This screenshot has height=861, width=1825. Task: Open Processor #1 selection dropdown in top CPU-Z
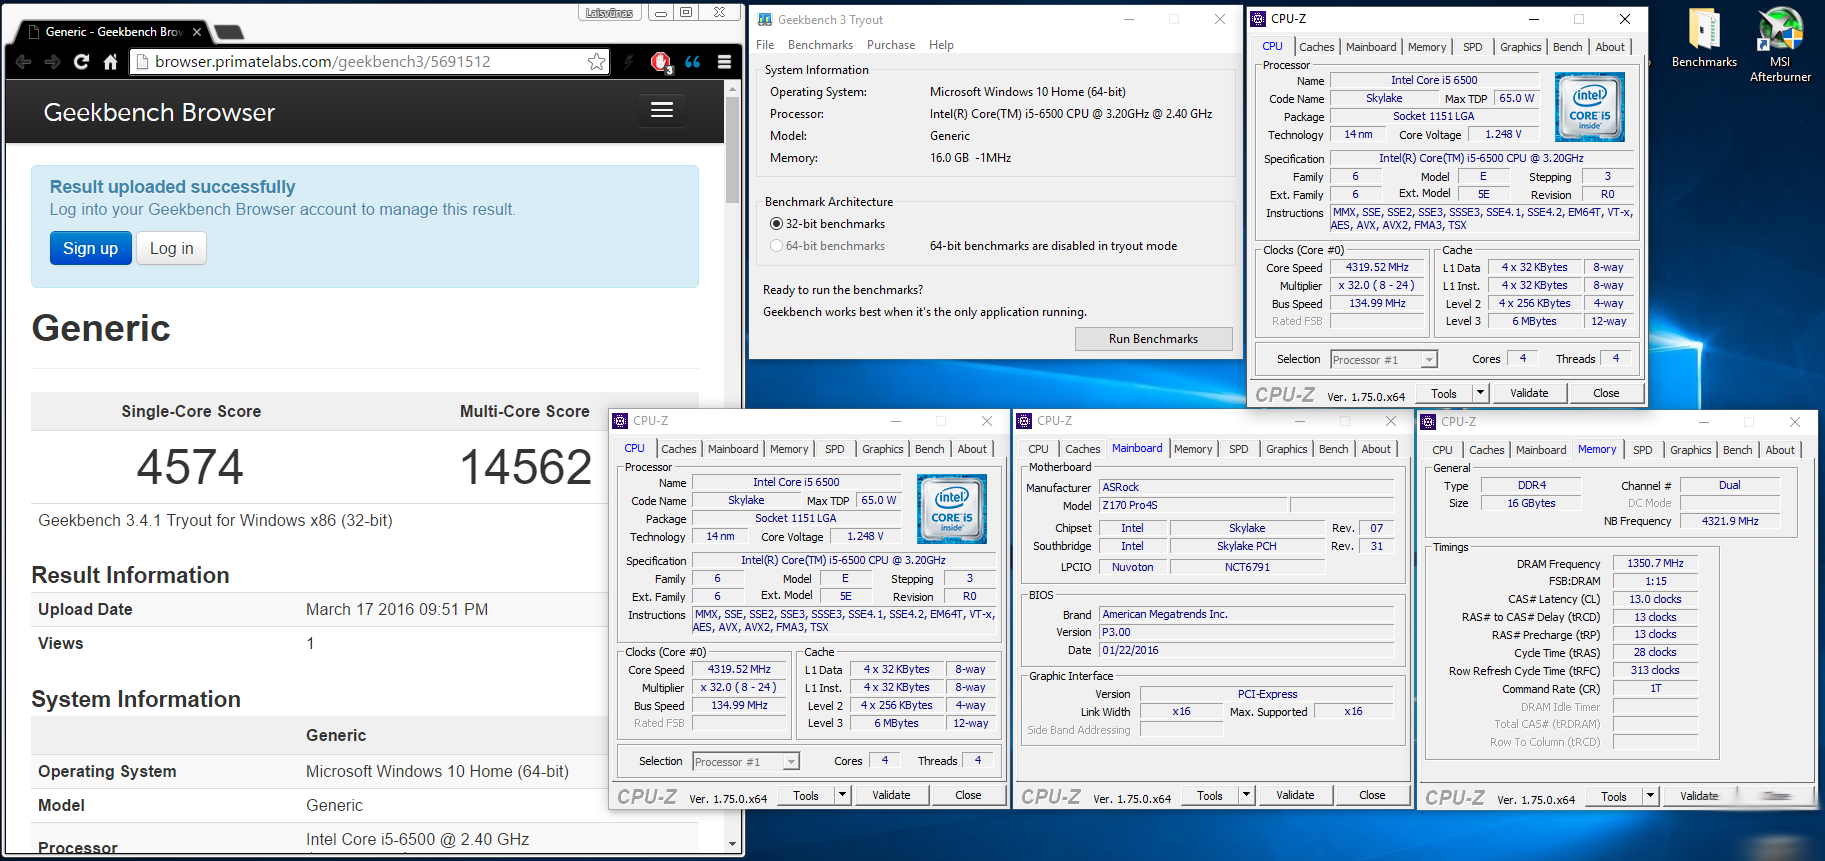(1384, 360)
